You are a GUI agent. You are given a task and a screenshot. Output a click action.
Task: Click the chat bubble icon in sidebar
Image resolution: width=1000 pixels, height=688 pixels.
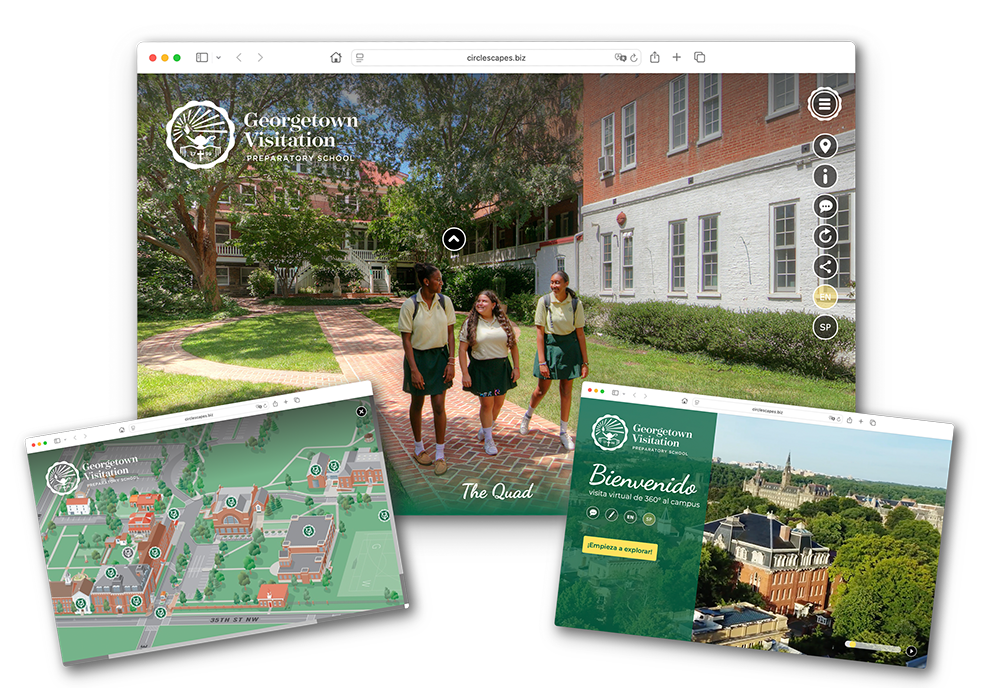[x=825, y=207]
